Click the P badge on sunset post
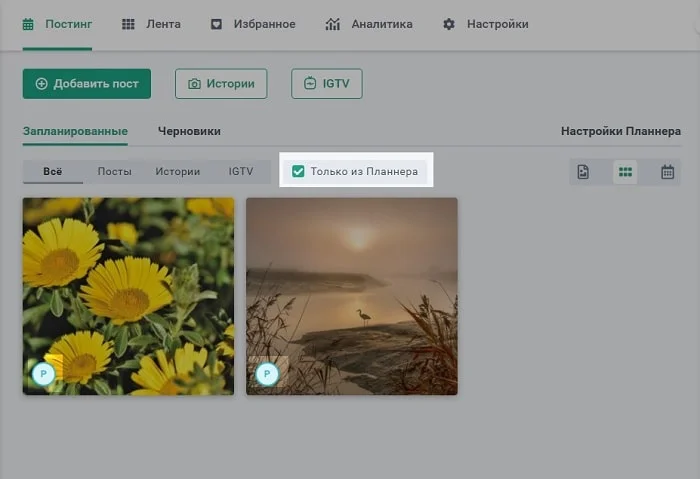 (266, 374)
